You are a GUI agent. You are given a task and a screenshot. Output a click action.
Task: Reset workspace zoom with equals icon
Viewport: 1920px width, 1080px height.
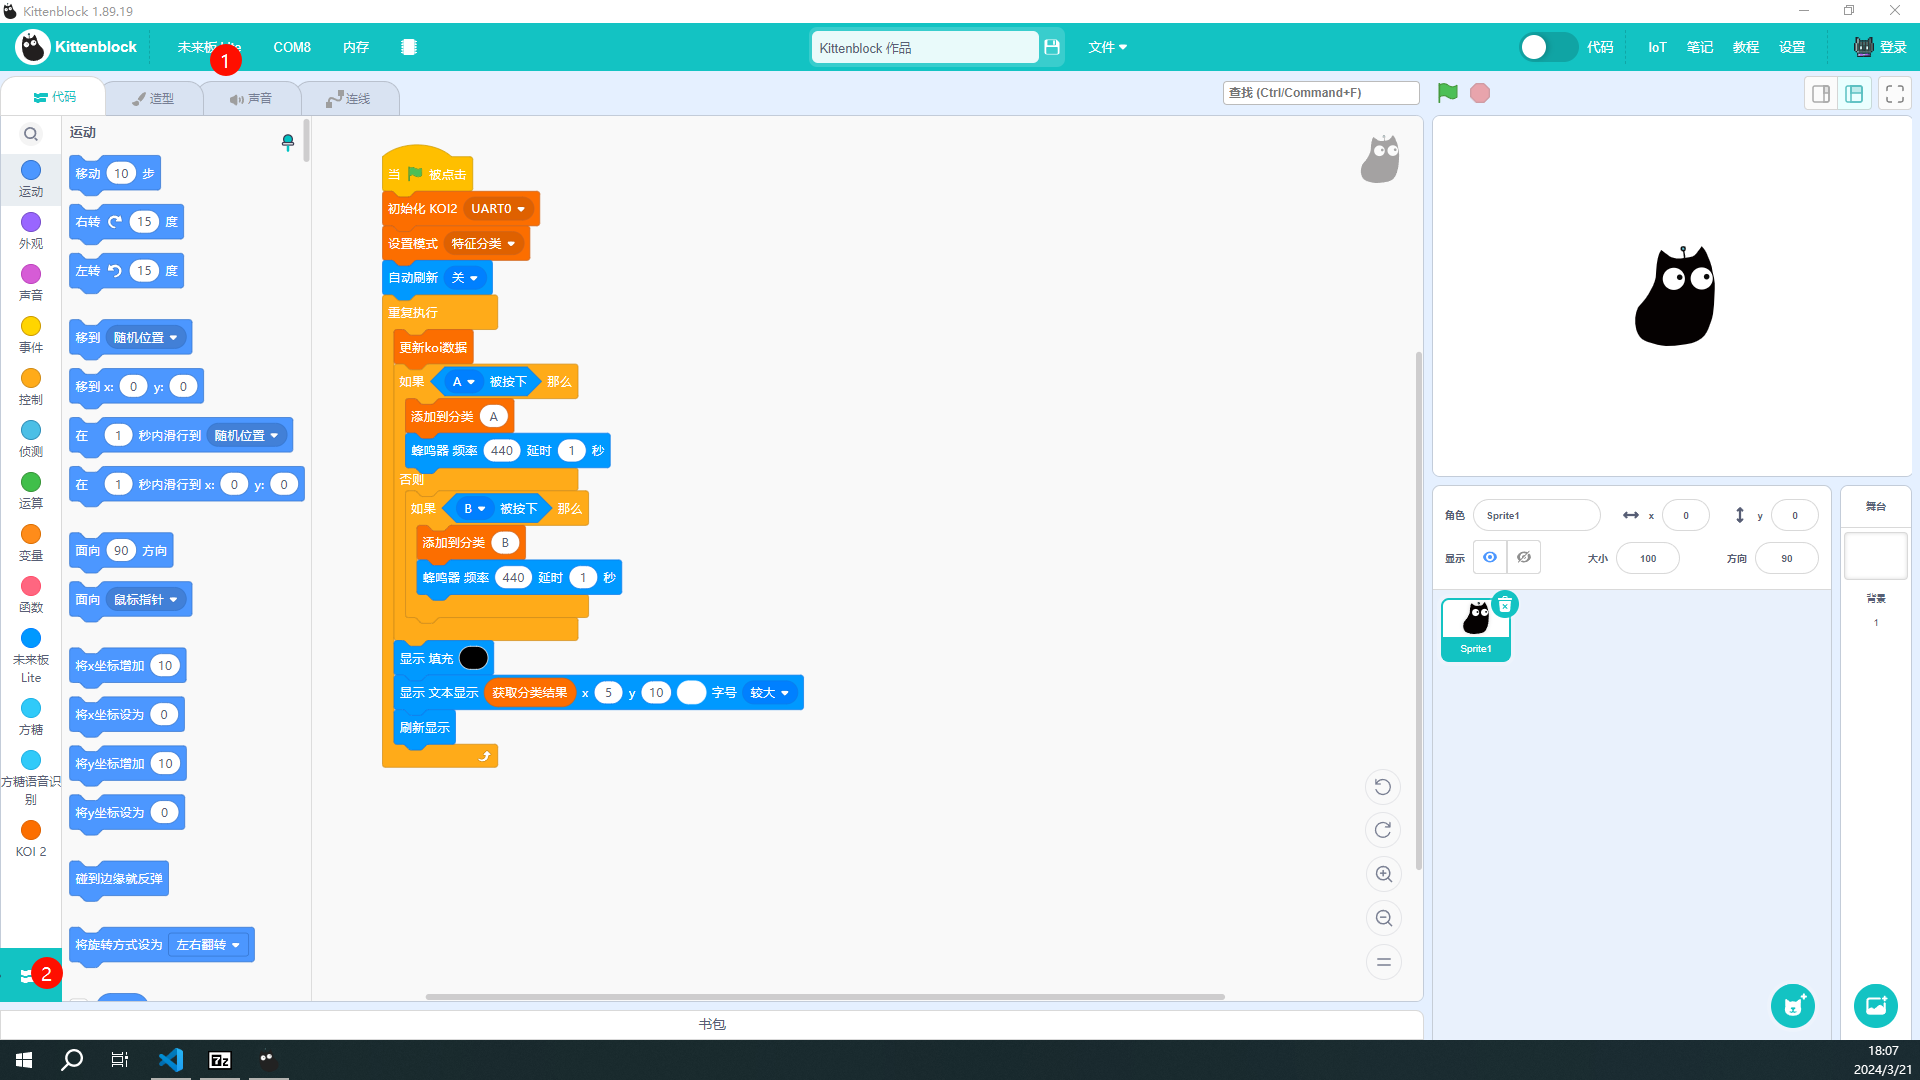coord(1384,962)
